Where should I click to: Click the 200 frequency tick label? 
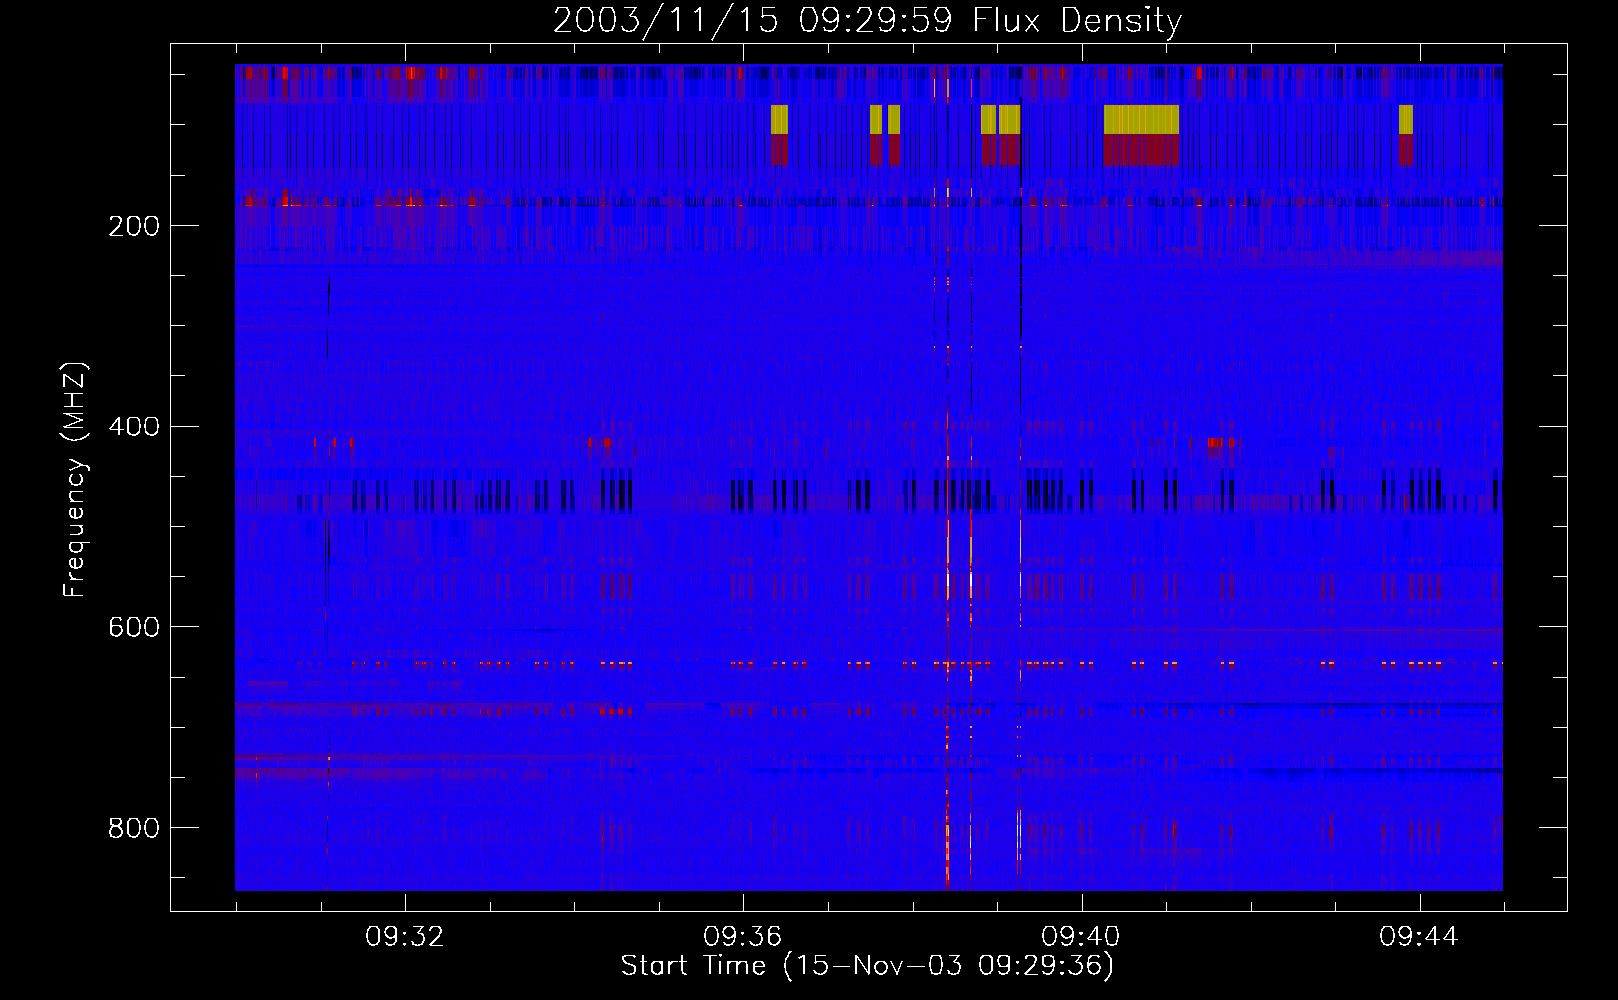(x=134, y=226)
